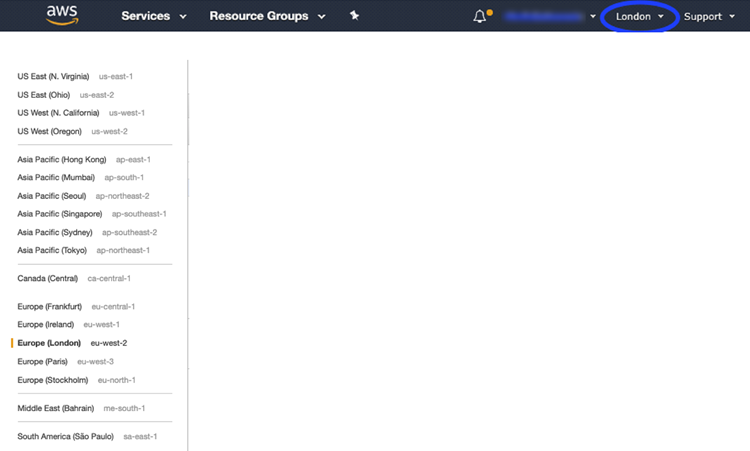Click the eu-north-1 region code
This screenshot has height=451, width=750.
pyautogui.click(x=117, y=380)
